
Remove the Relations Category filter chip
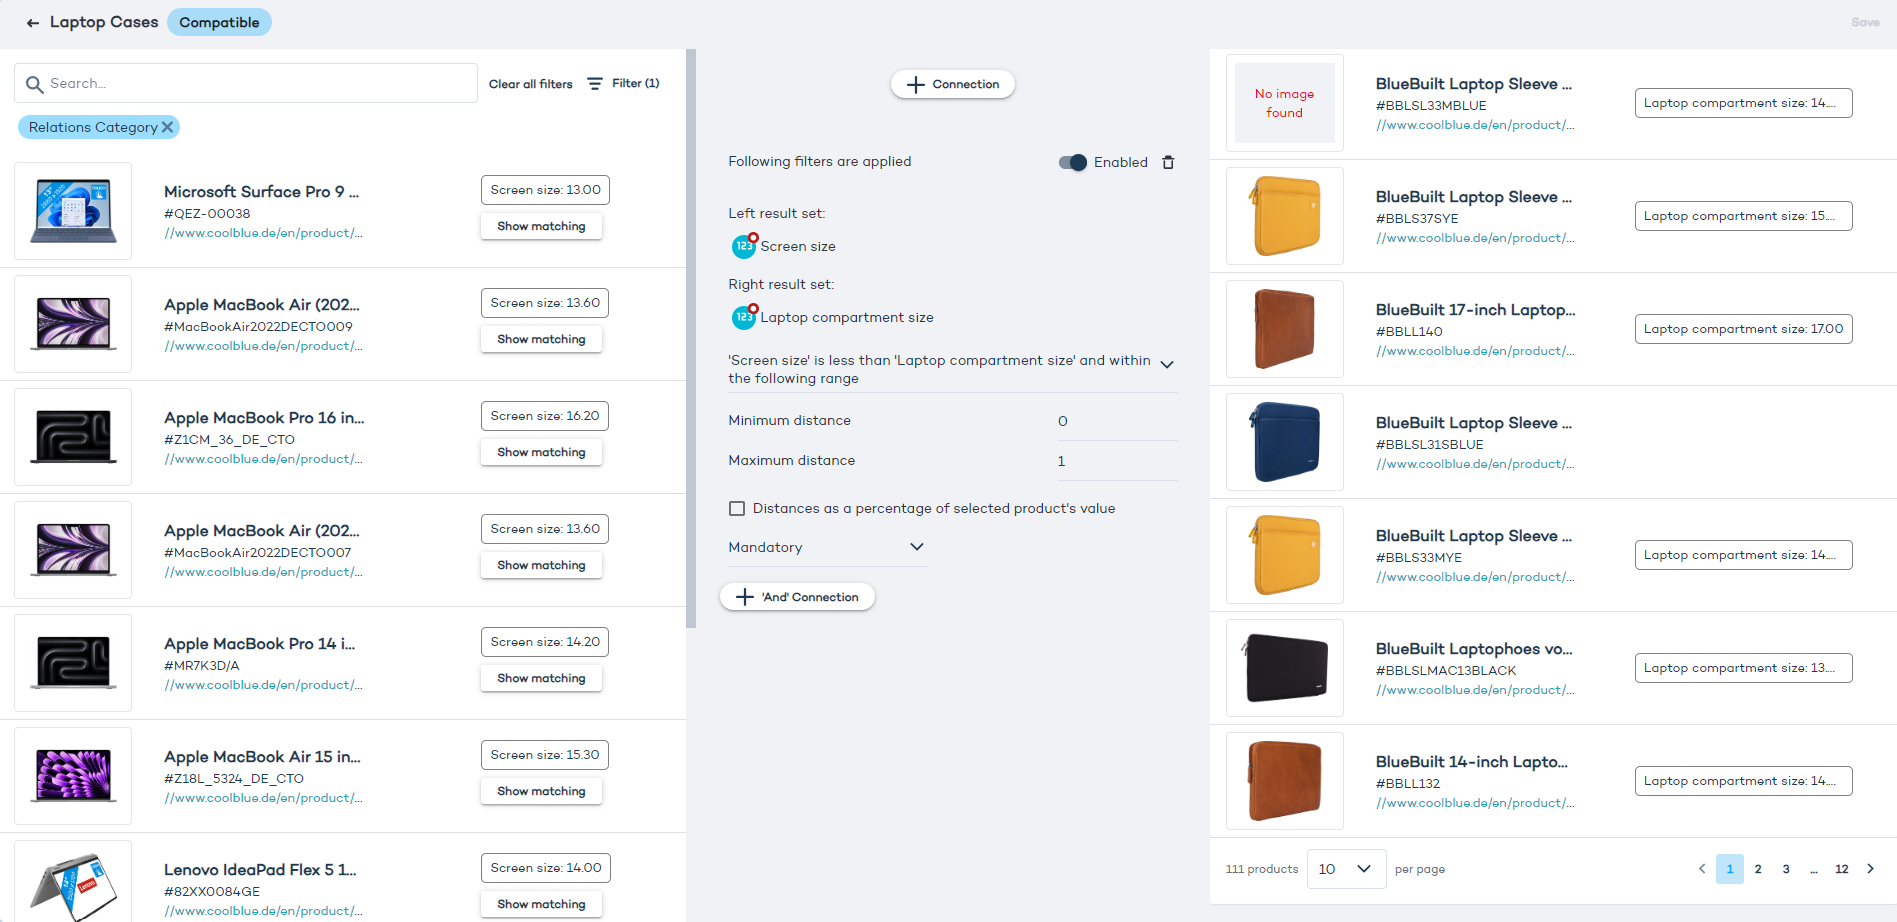[x=167, y=127]
